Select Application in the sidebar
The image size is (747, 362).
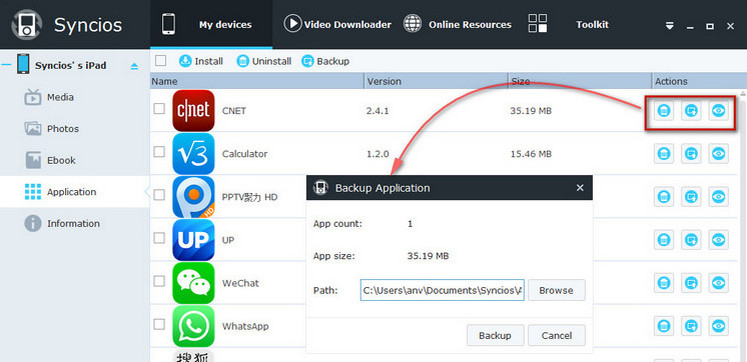click(75, 192)
